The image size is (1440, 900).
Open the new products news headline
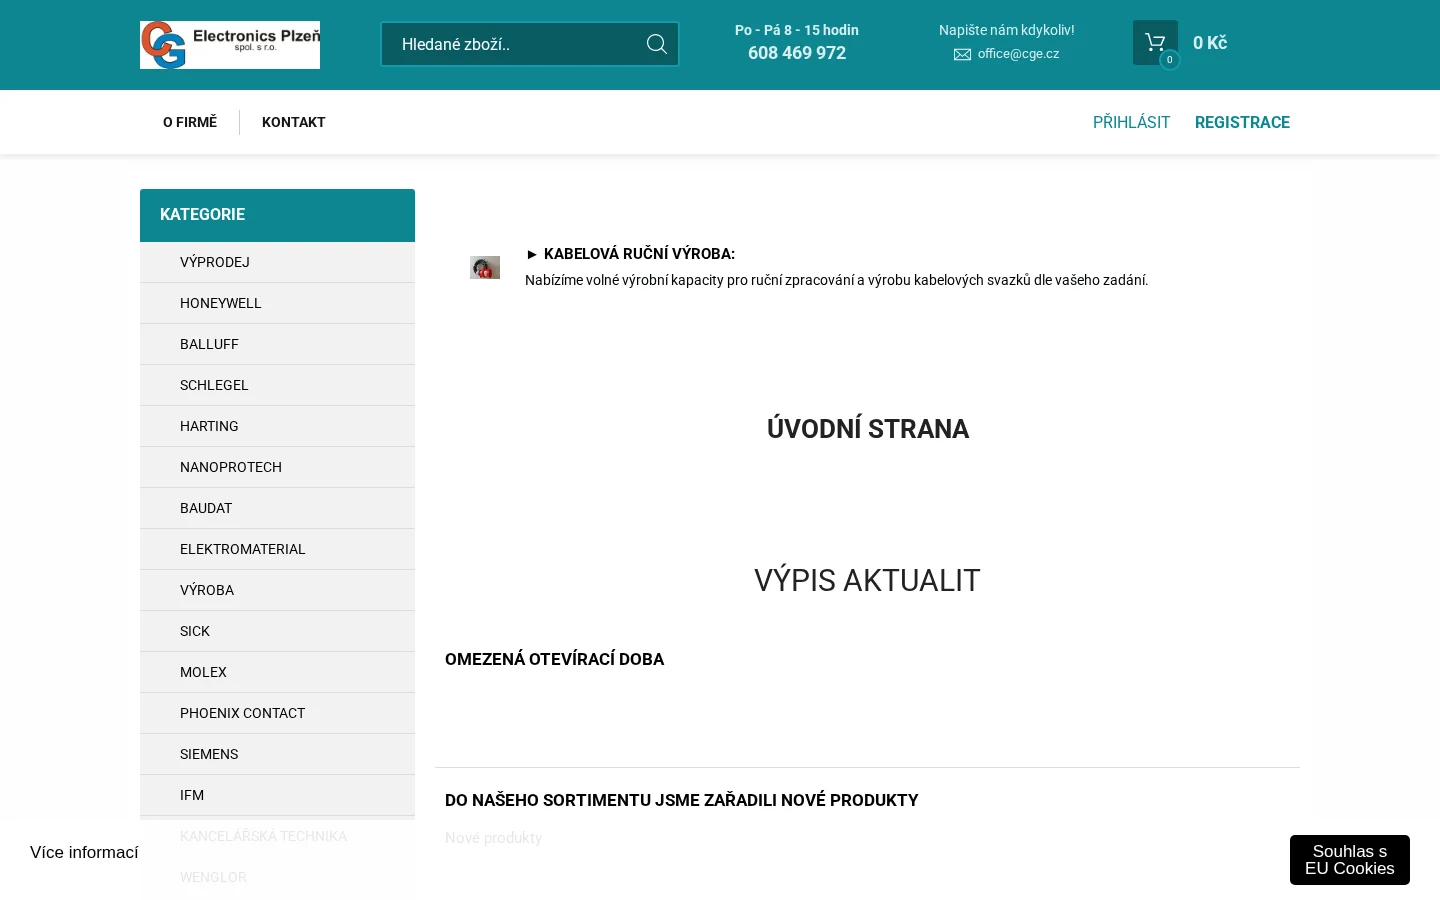(x=681, y=800)
